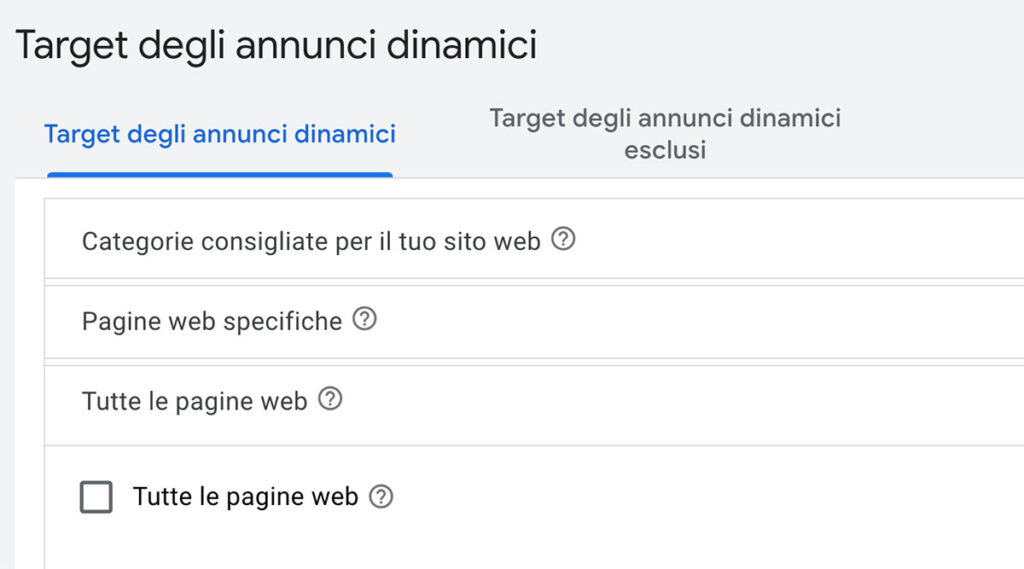Show help for the Tutte le pagine web checkbox

click(x=381, y=496)
